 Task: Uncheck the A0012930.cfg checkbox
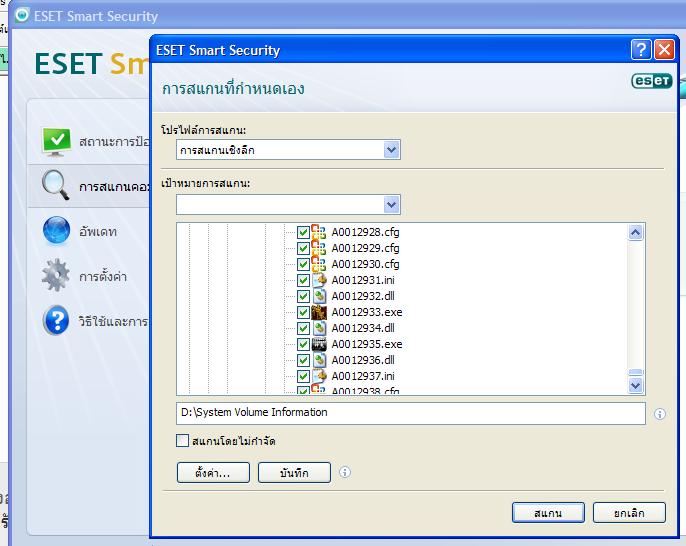303,265
